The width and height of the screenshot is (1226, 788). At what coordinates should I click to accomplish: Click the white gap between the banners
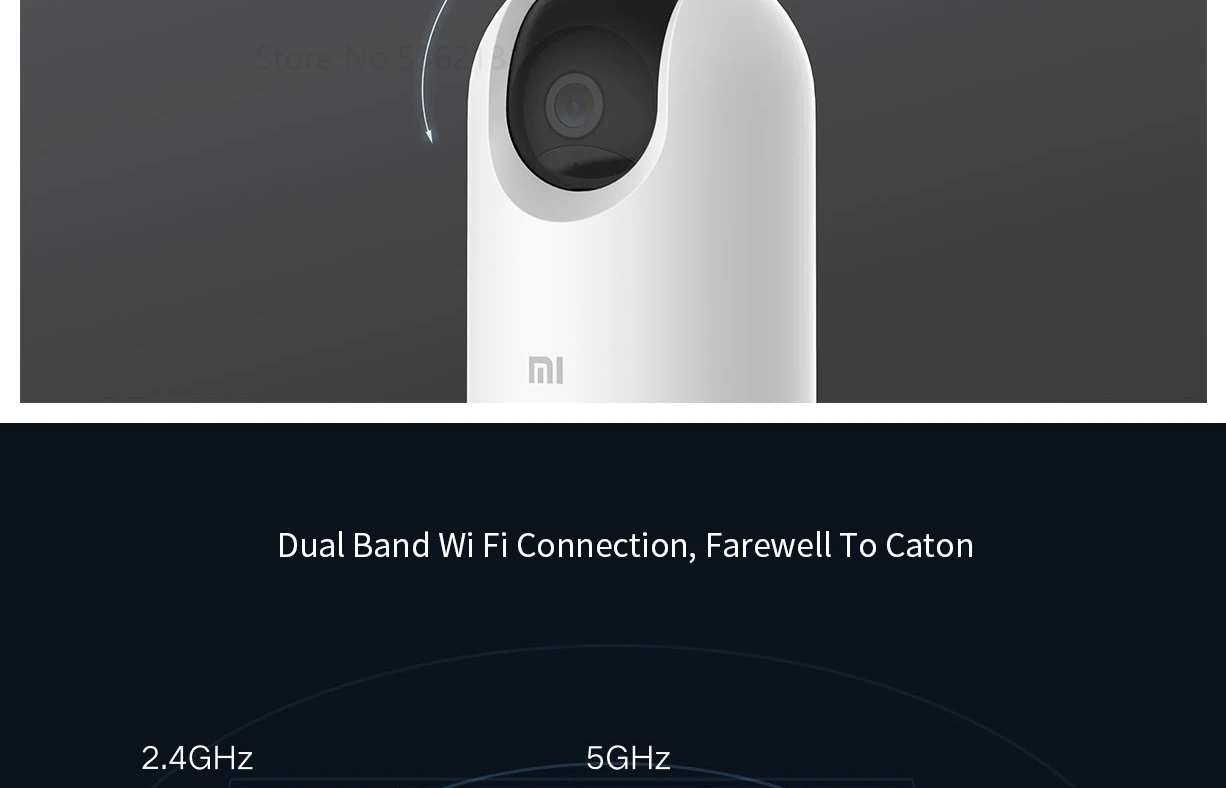click(613, 413)
